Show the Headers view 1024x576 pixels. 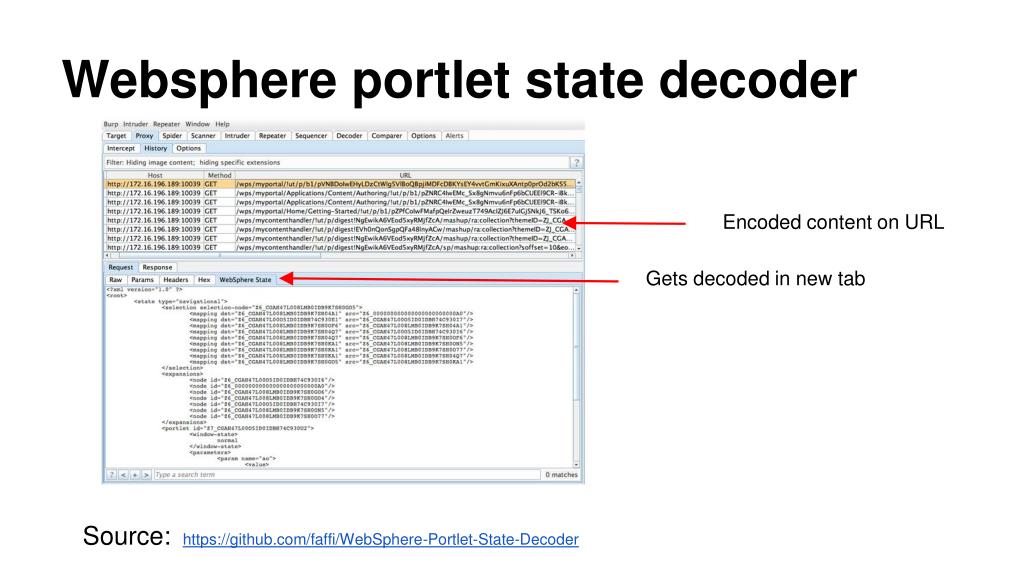tap(176, 280)
